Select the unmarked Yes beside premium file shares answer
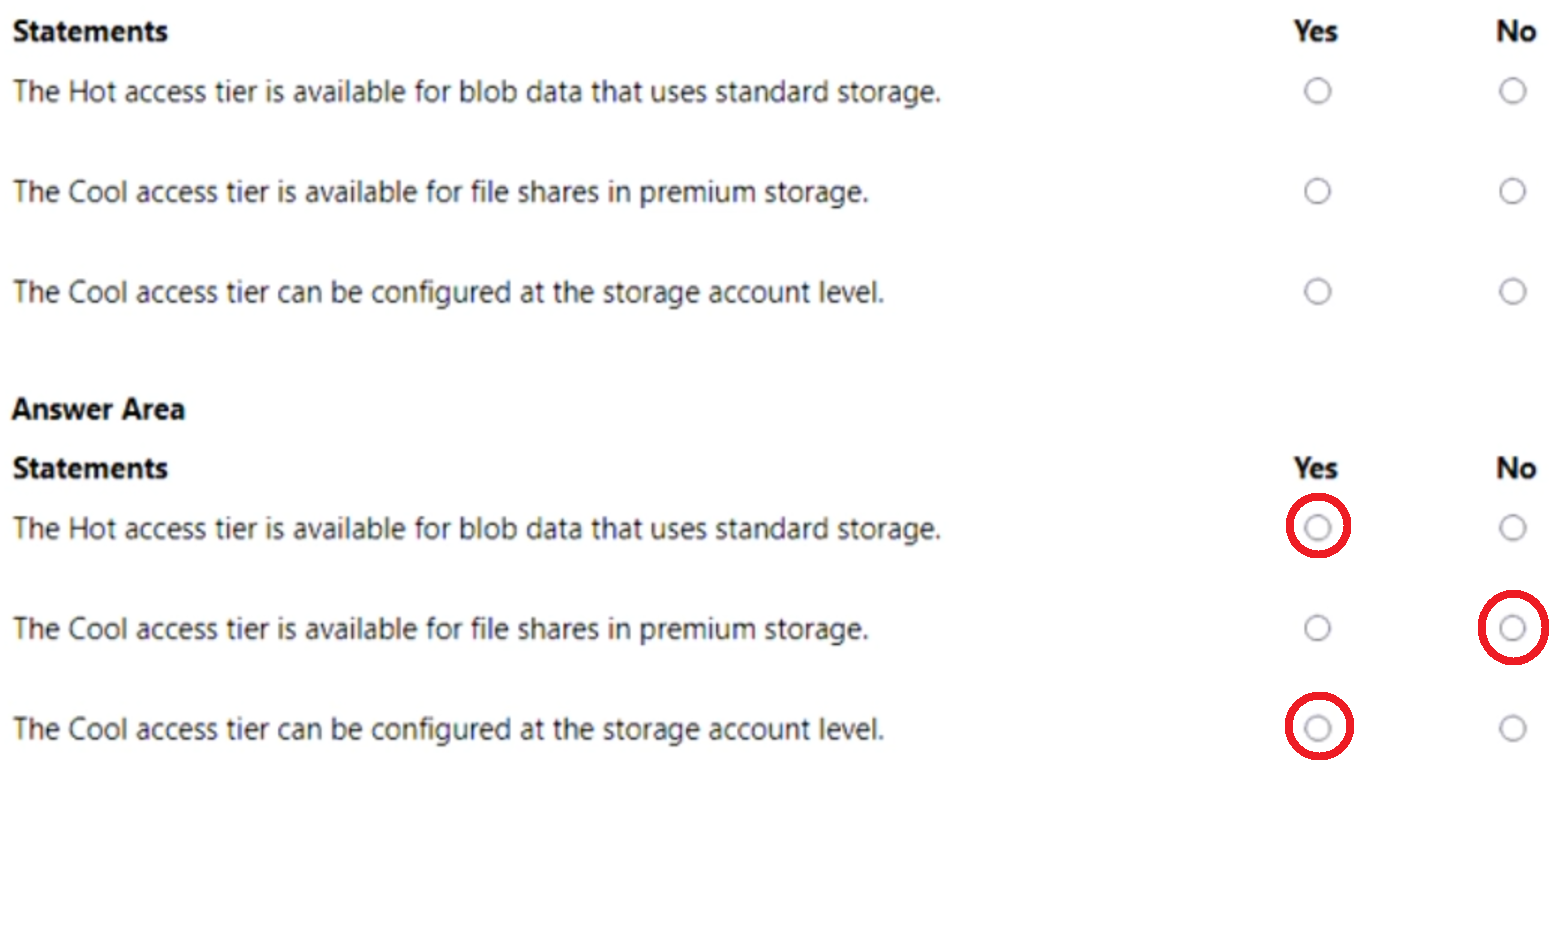The height and width of the screenshot is (935, 1555). point(1317,628)
